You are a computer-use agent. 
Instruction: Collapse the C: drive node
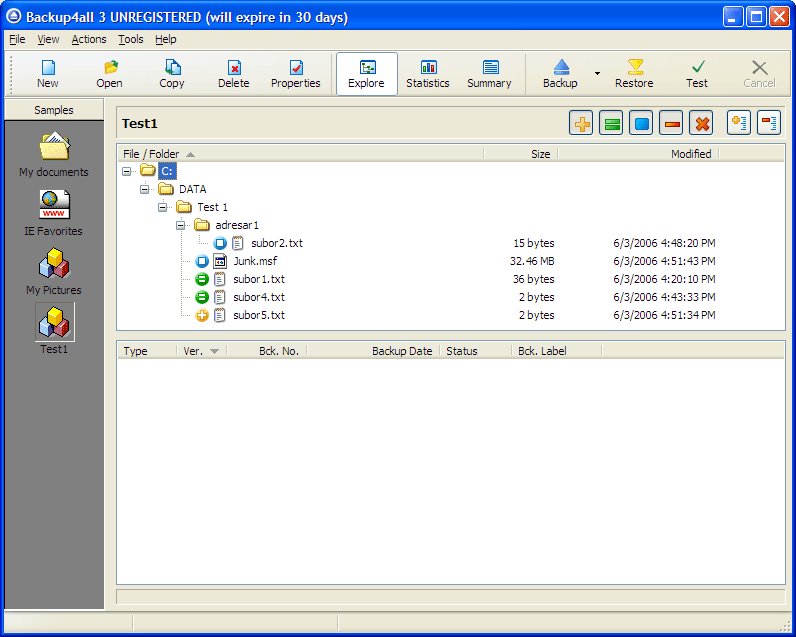pyautogui.click(x=126, y=172)
